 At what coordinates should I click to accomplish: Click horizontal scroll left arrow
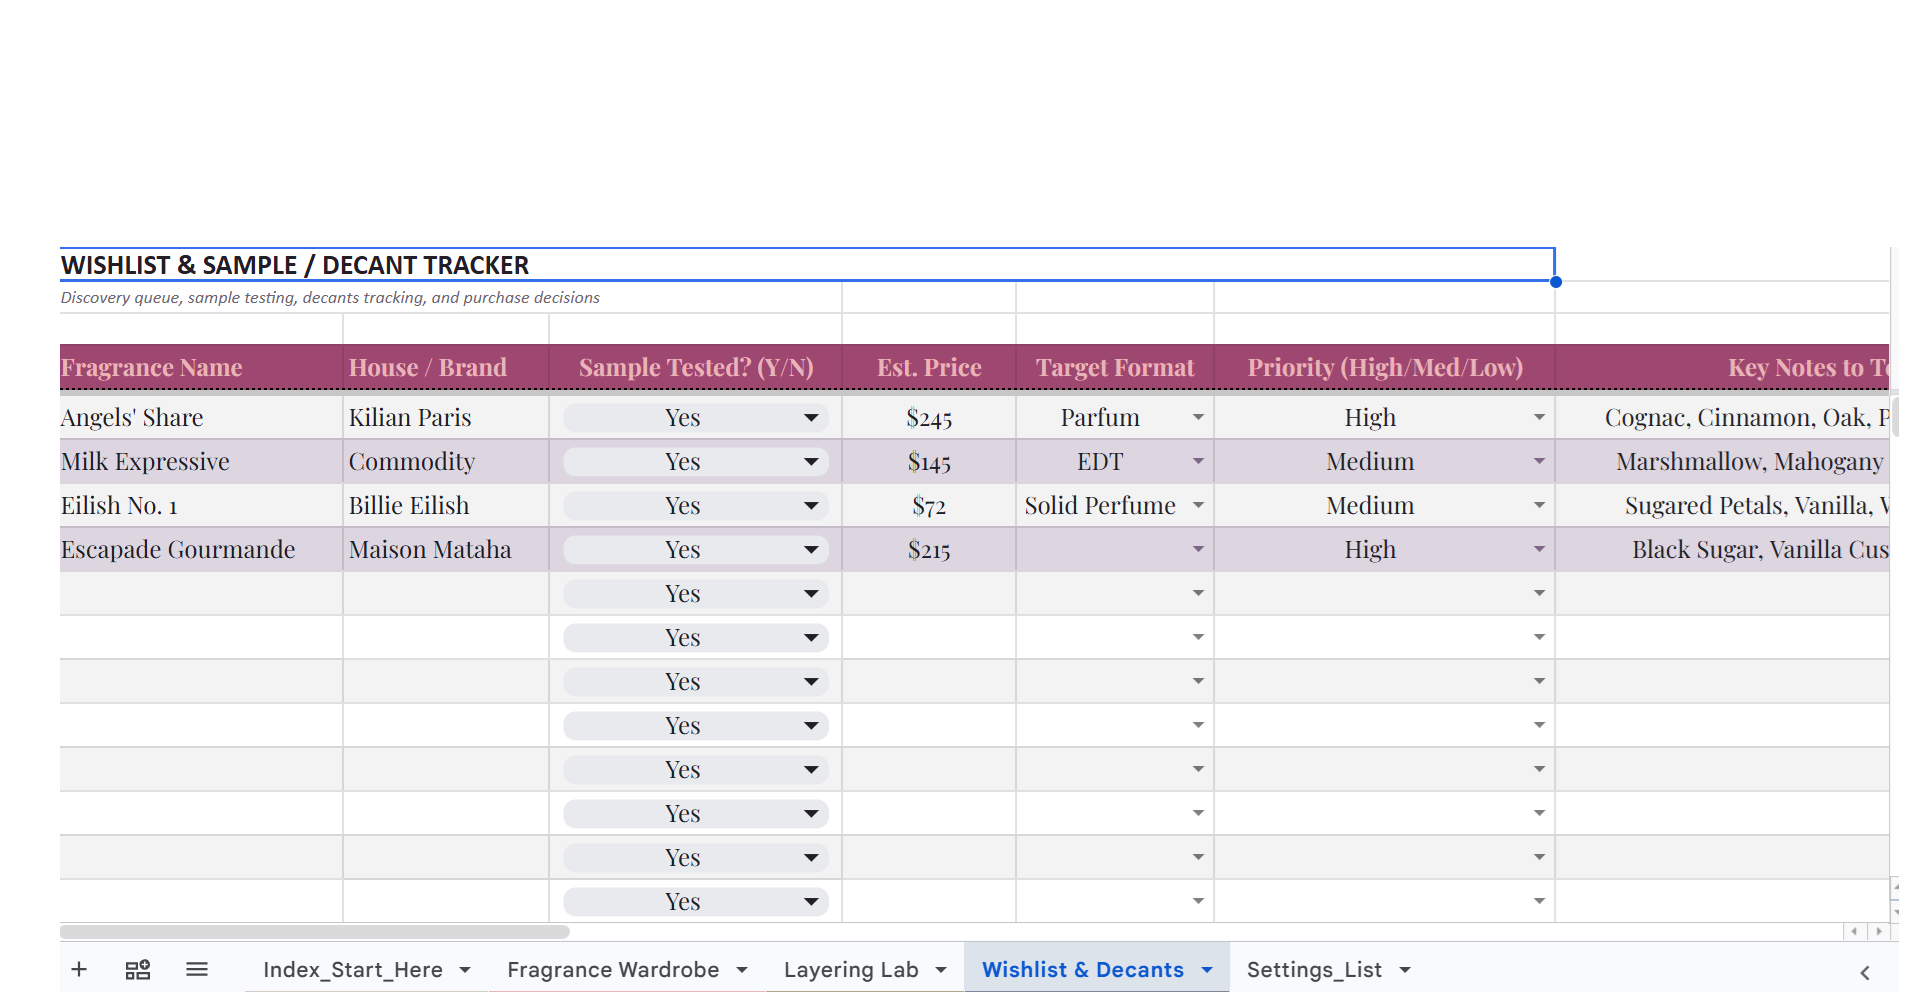1854,931
